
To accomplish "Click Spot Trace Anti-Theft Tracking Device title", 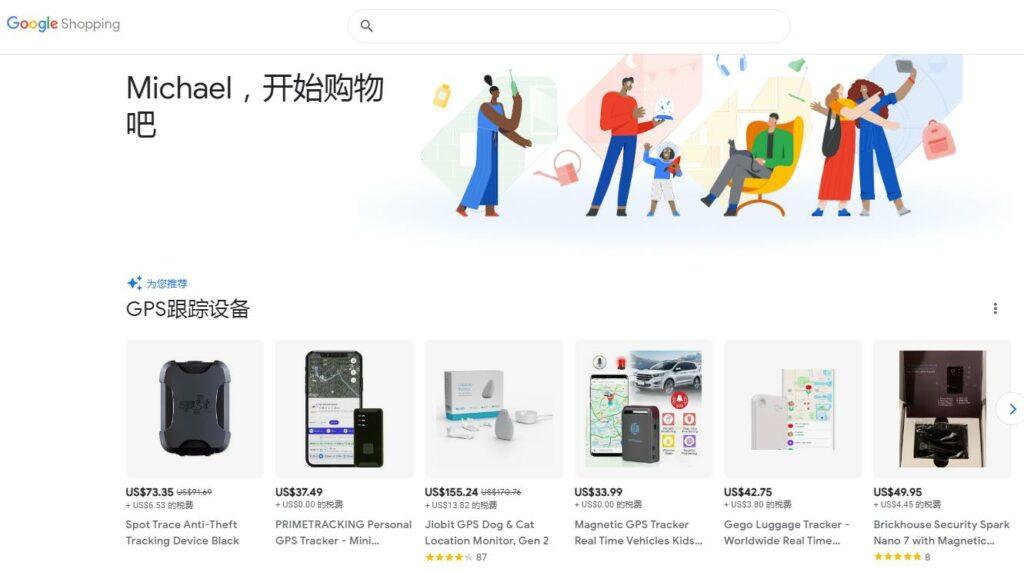I will (182, 532).
